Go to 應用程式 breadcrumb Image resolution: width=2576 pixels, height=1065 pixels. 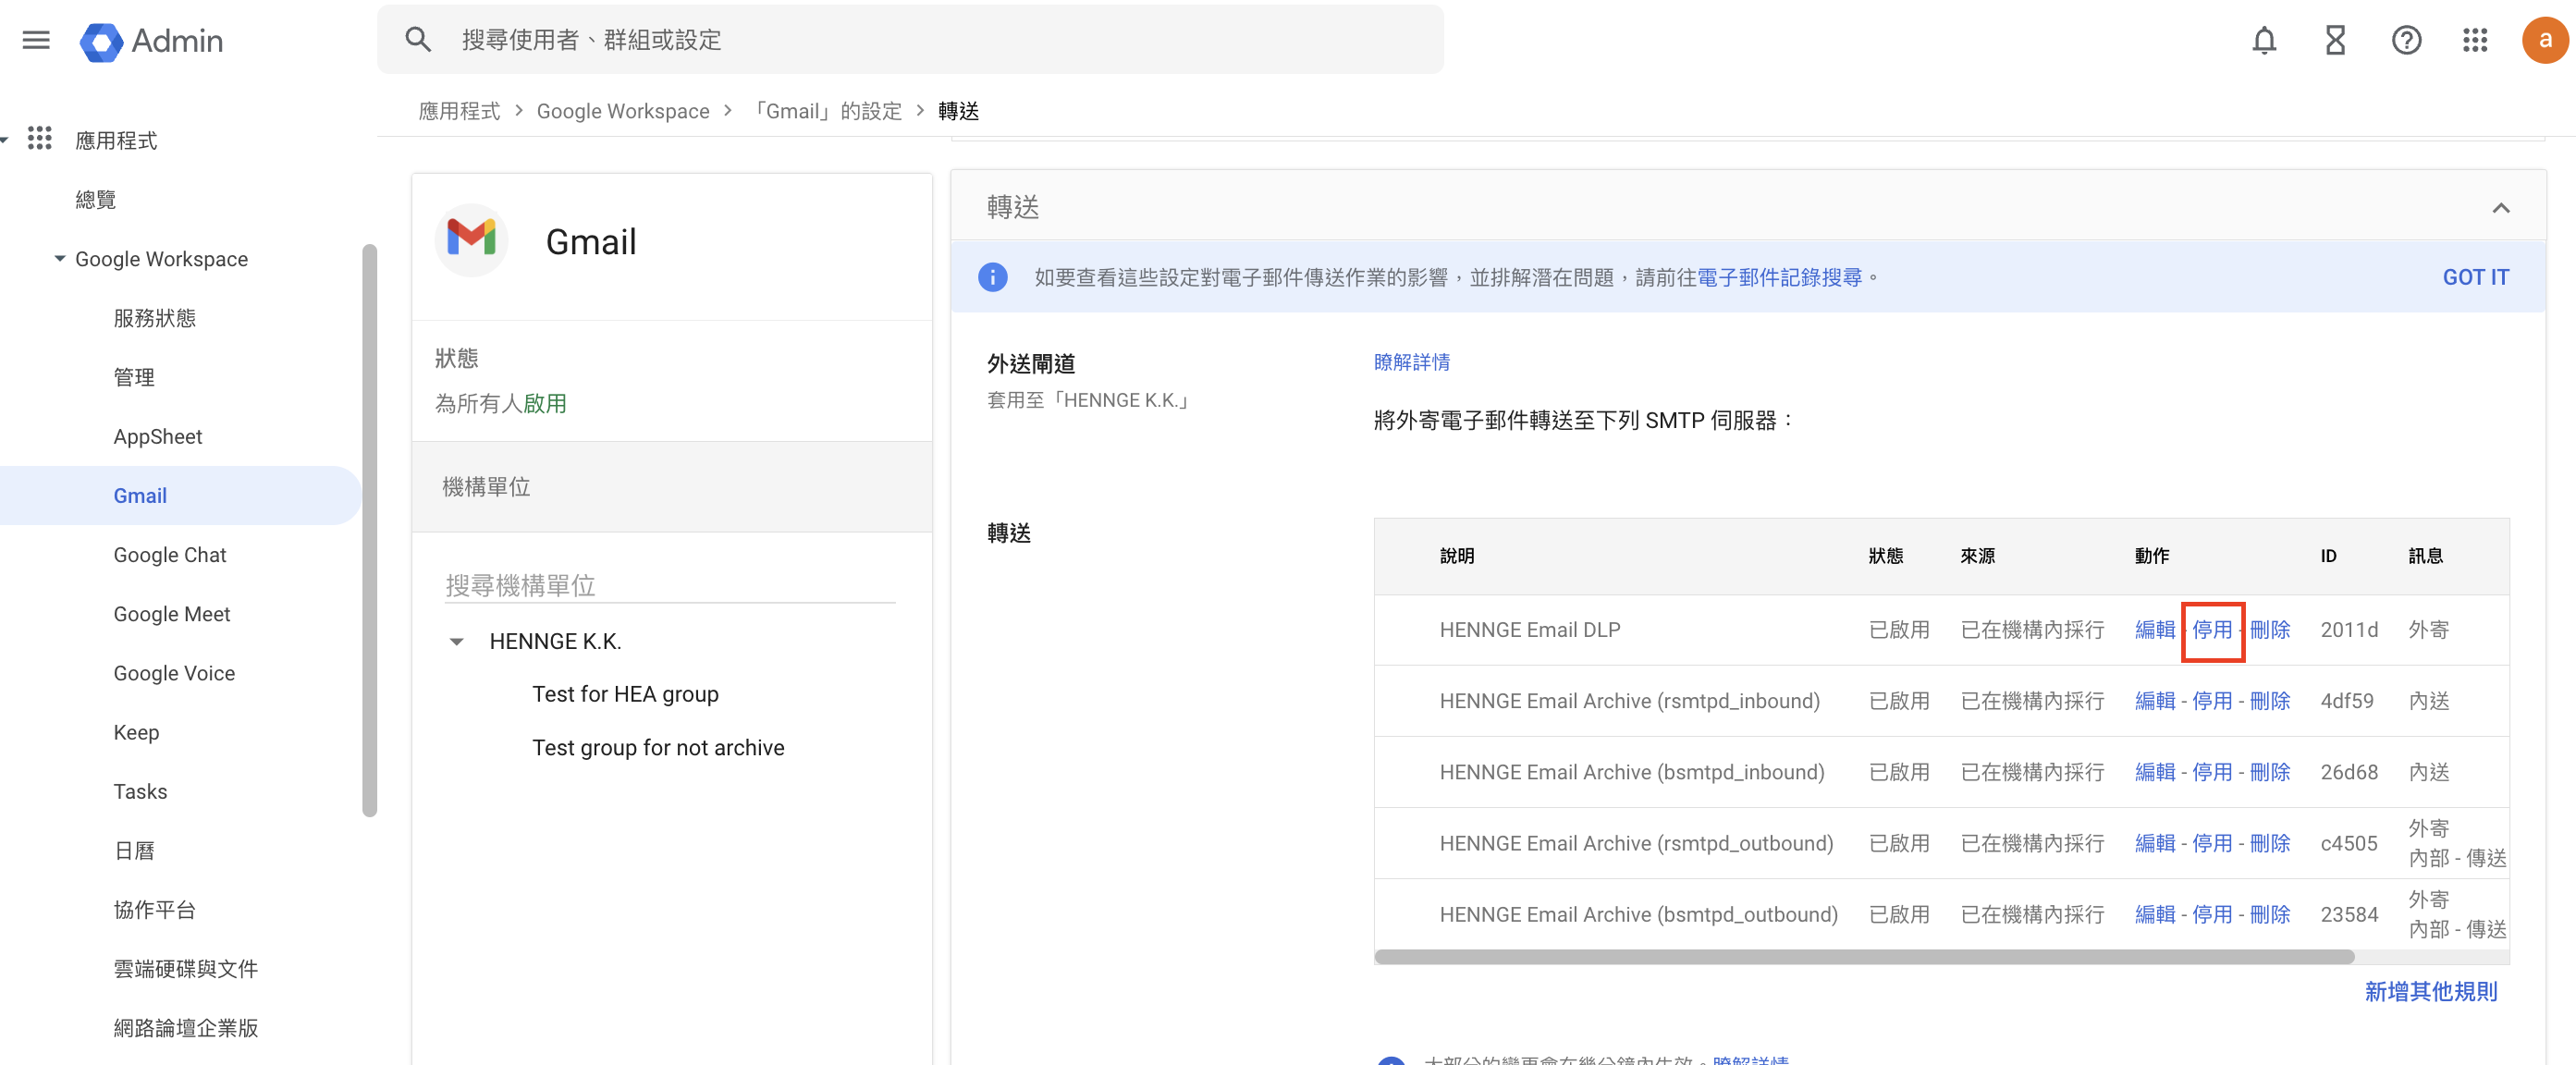pyautogui.click(x=459, y=111)
